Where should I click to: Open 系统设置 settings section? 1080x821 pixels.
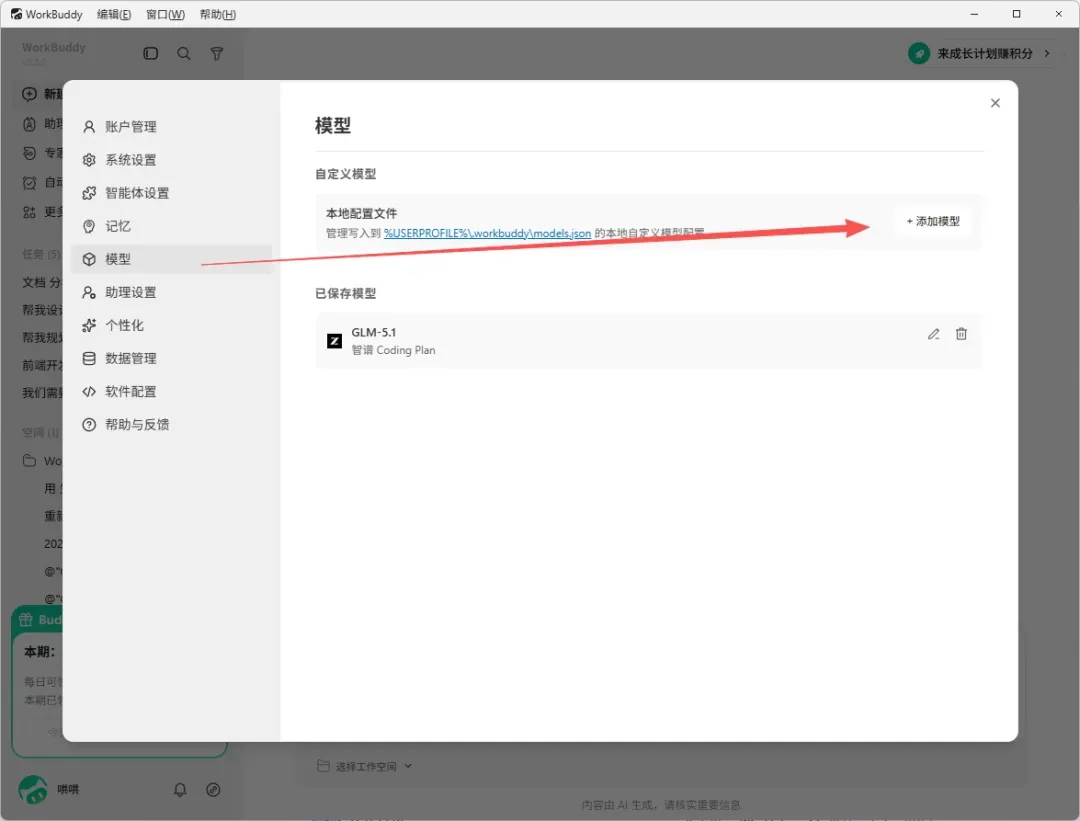point(171,160)
